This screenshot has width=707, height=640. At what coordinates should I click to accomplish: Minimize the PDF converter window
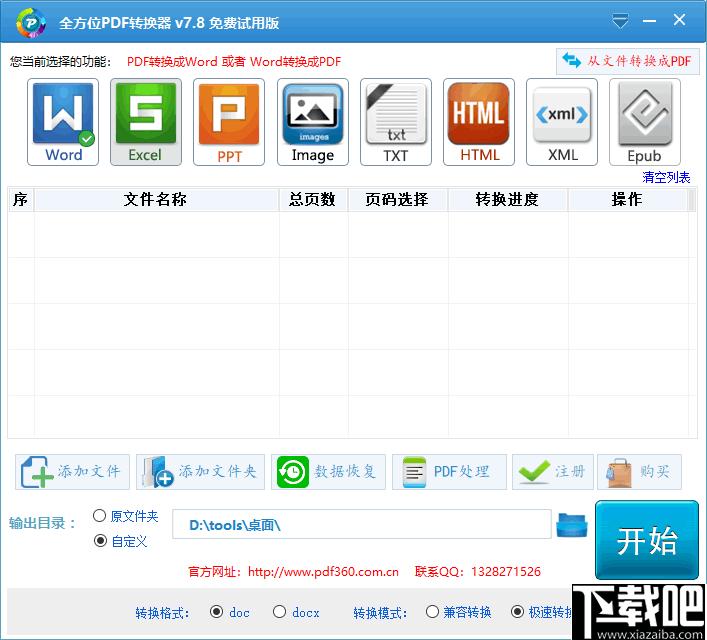click(x=649, y=21)
